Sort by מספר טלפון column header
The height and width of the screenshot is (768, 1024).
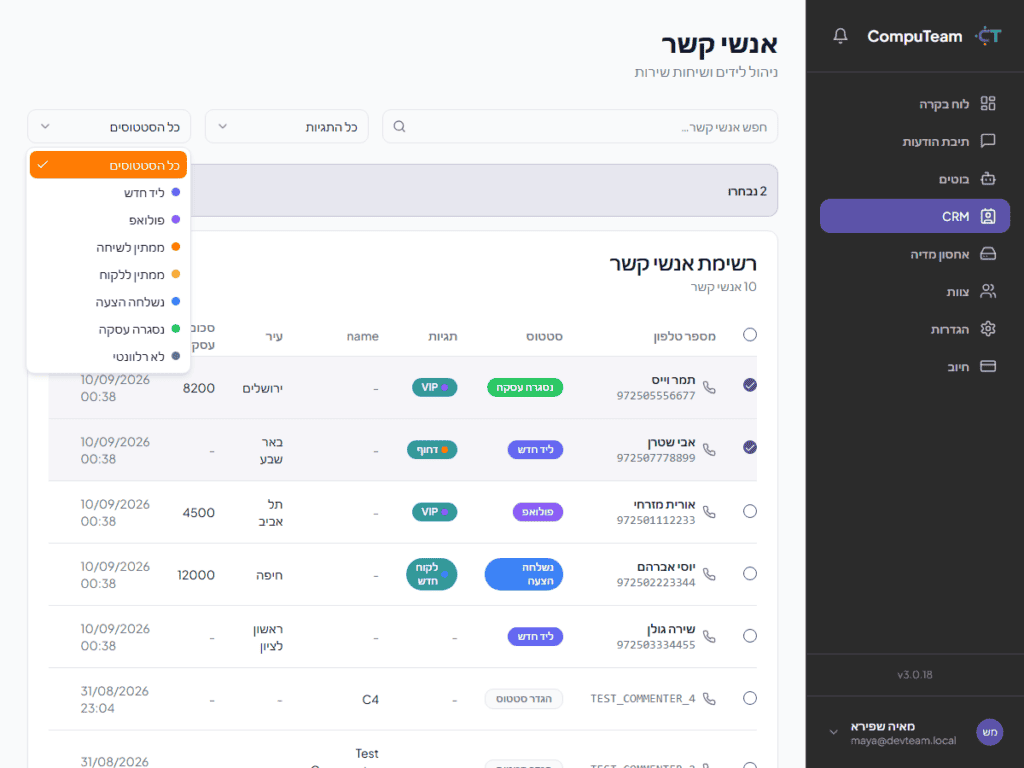click(x=684, y=336)
